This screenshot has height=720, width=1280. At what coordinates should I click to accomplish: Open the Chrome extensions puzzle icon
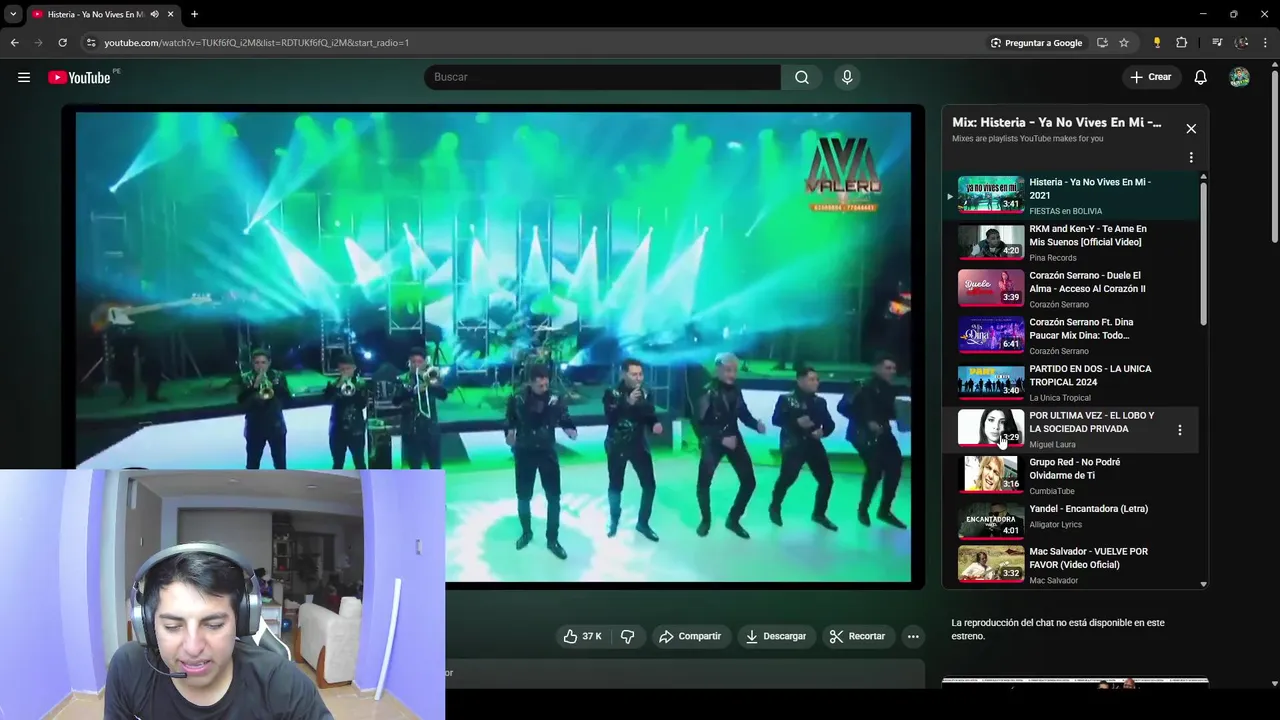coord(1182,43)
